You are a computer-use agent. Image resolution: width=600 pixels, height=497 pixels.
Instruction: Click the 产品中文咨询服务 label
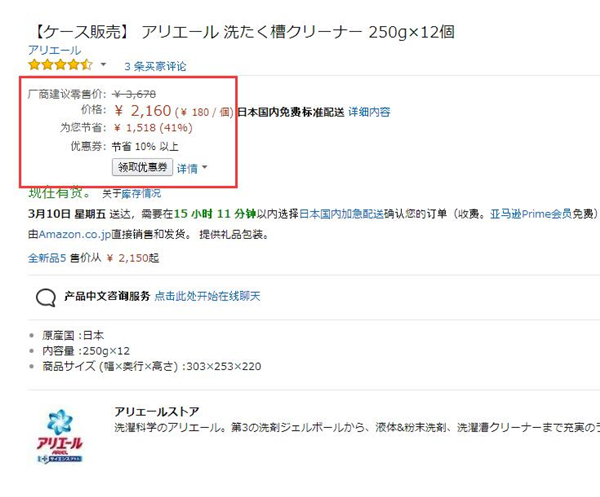(x=107, y=296)
